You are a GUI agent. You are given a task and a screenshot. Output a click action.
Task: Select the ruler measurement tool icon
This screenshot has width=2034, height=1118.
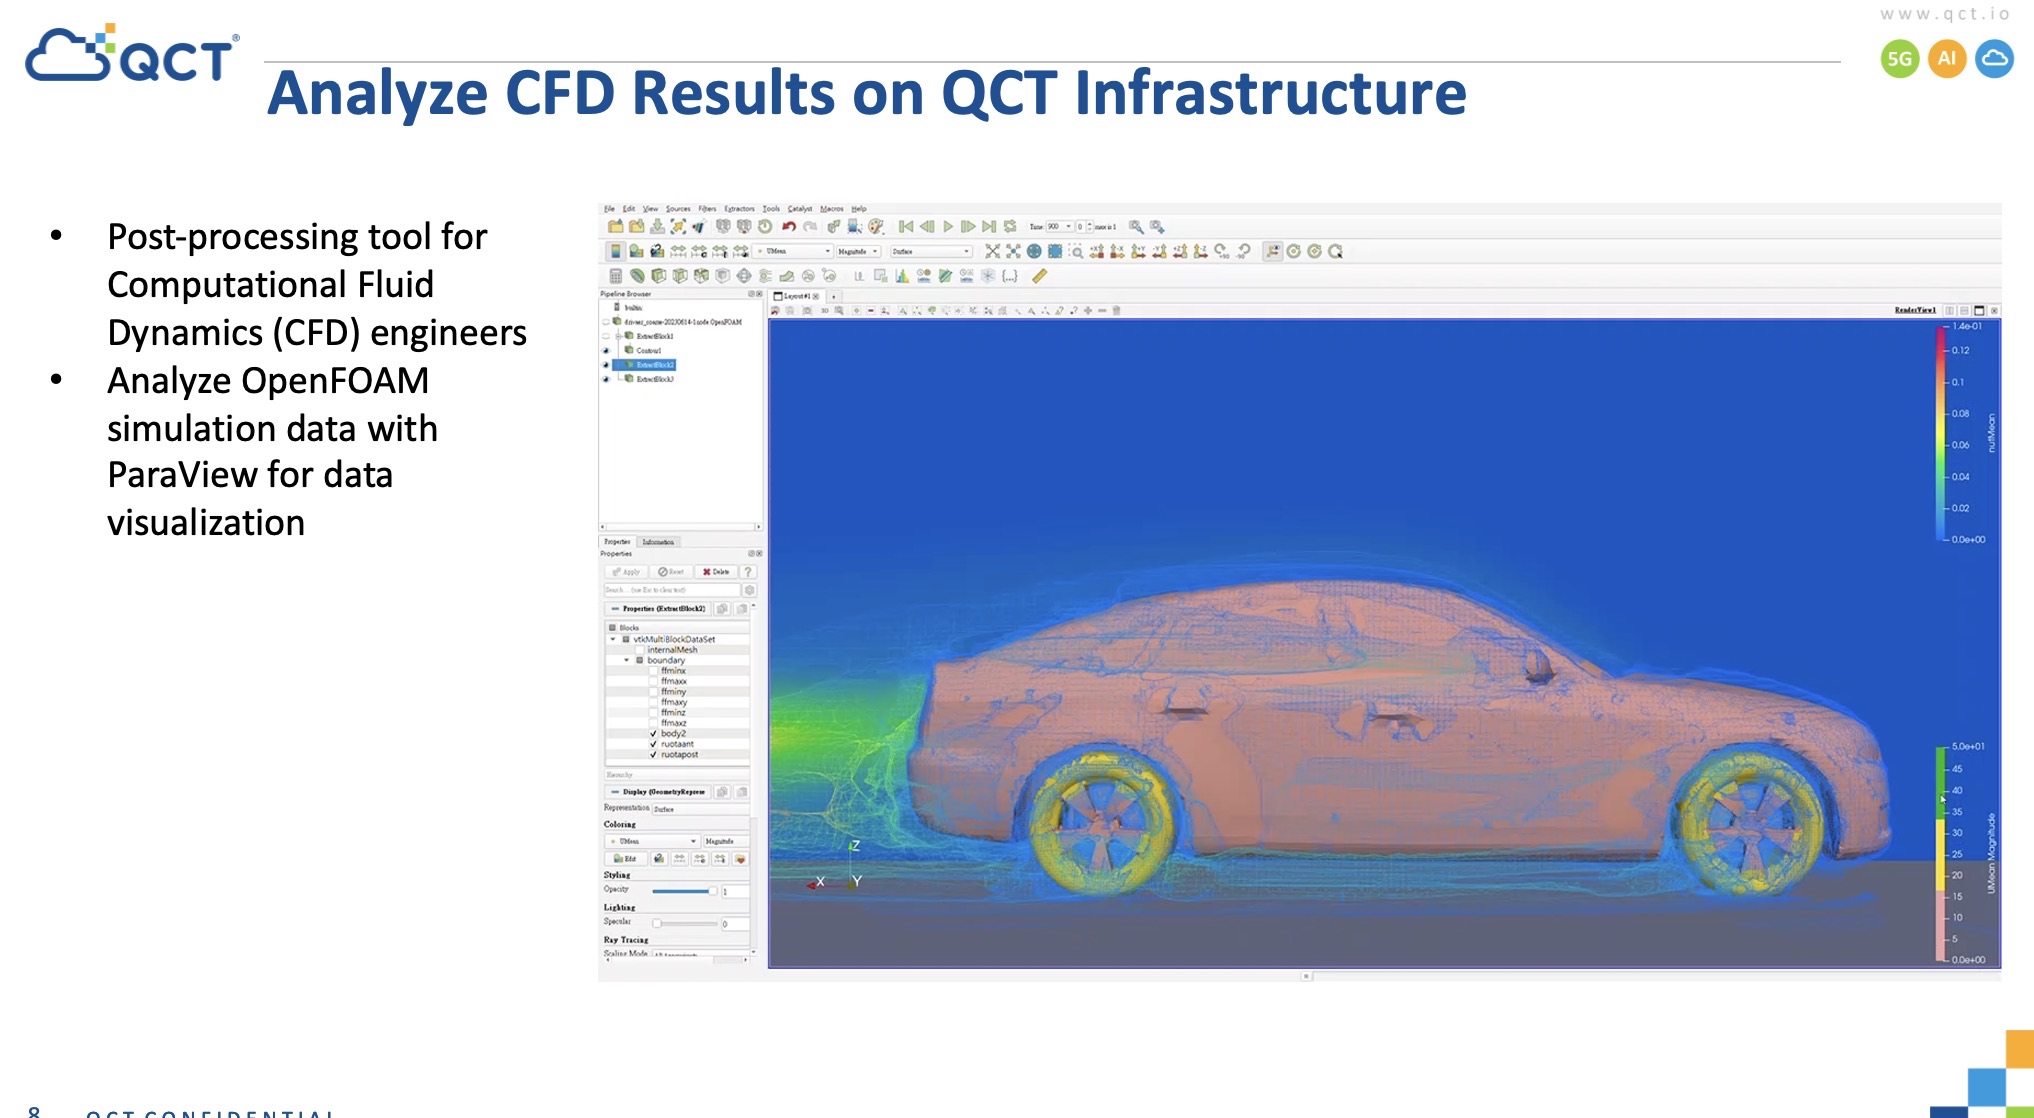click(1039, 277)
